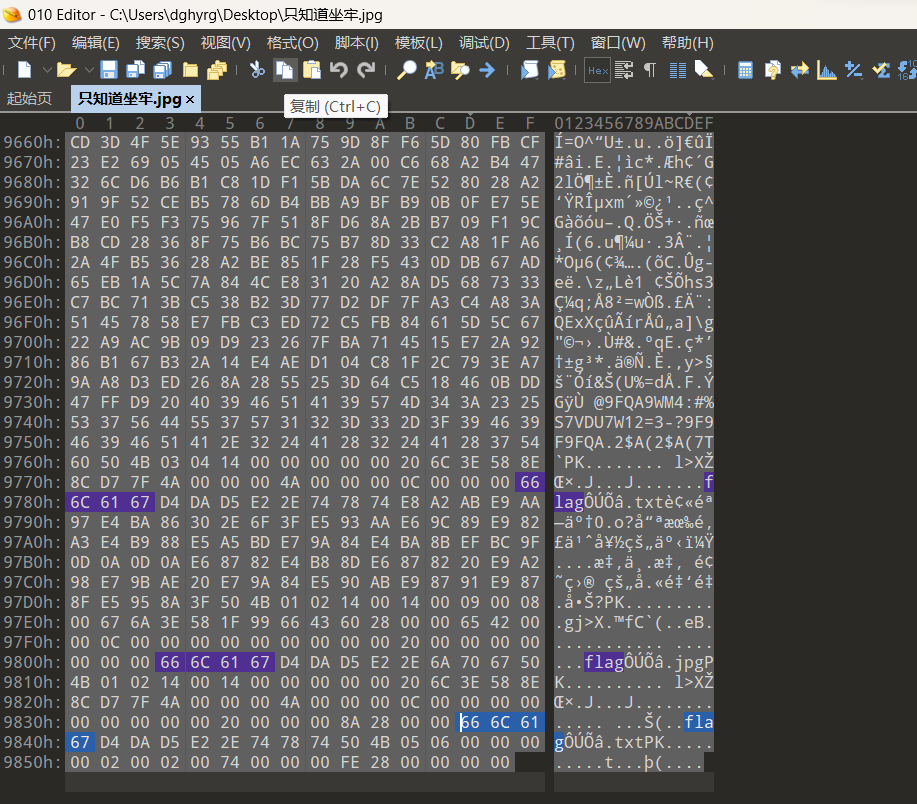Click the Save All icon
This screenshot has width=917, height=804.
[163, 70]
